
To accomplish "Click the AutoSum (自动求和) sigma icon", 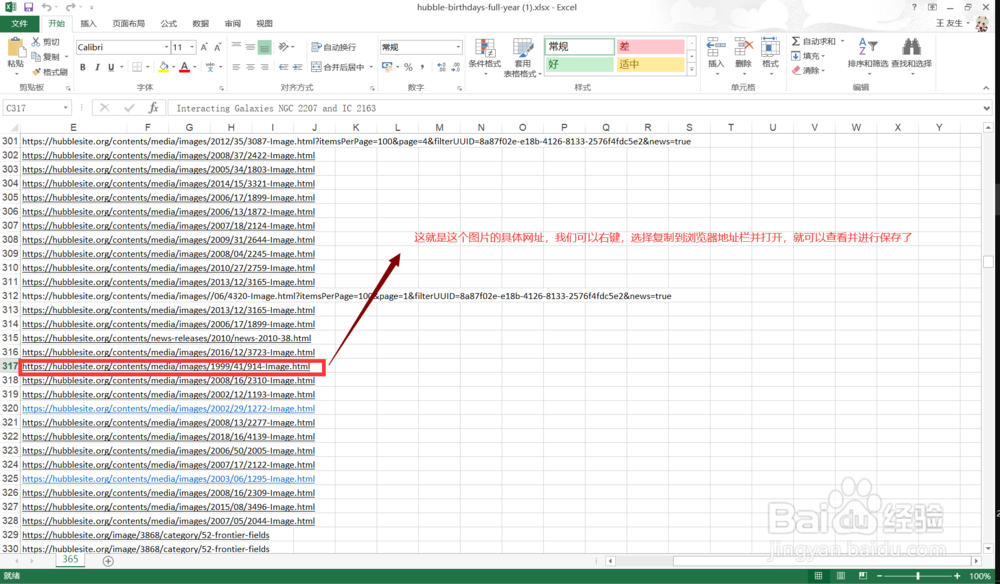I will point(796,41).
